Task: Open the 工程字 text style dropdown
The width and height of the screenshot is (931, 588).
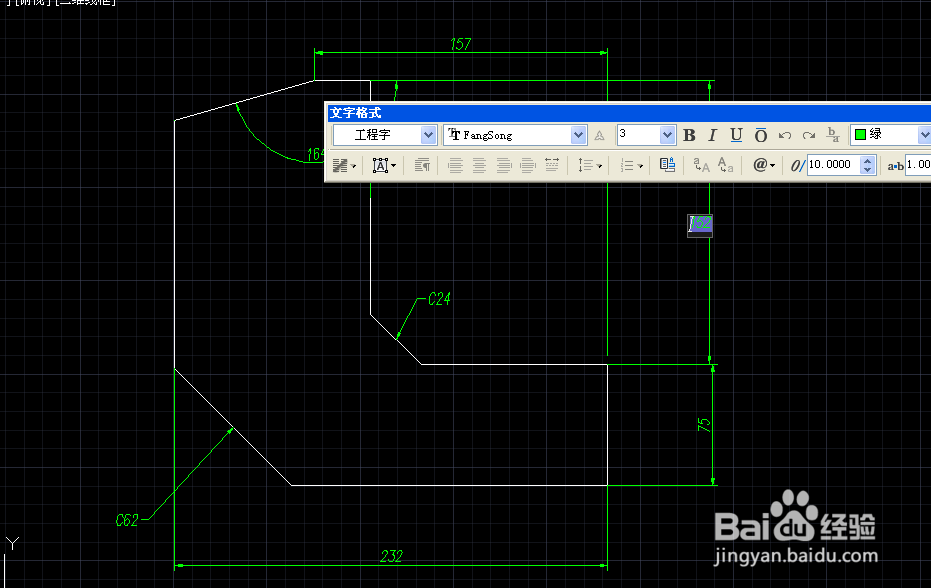Action: pos(428,135)
